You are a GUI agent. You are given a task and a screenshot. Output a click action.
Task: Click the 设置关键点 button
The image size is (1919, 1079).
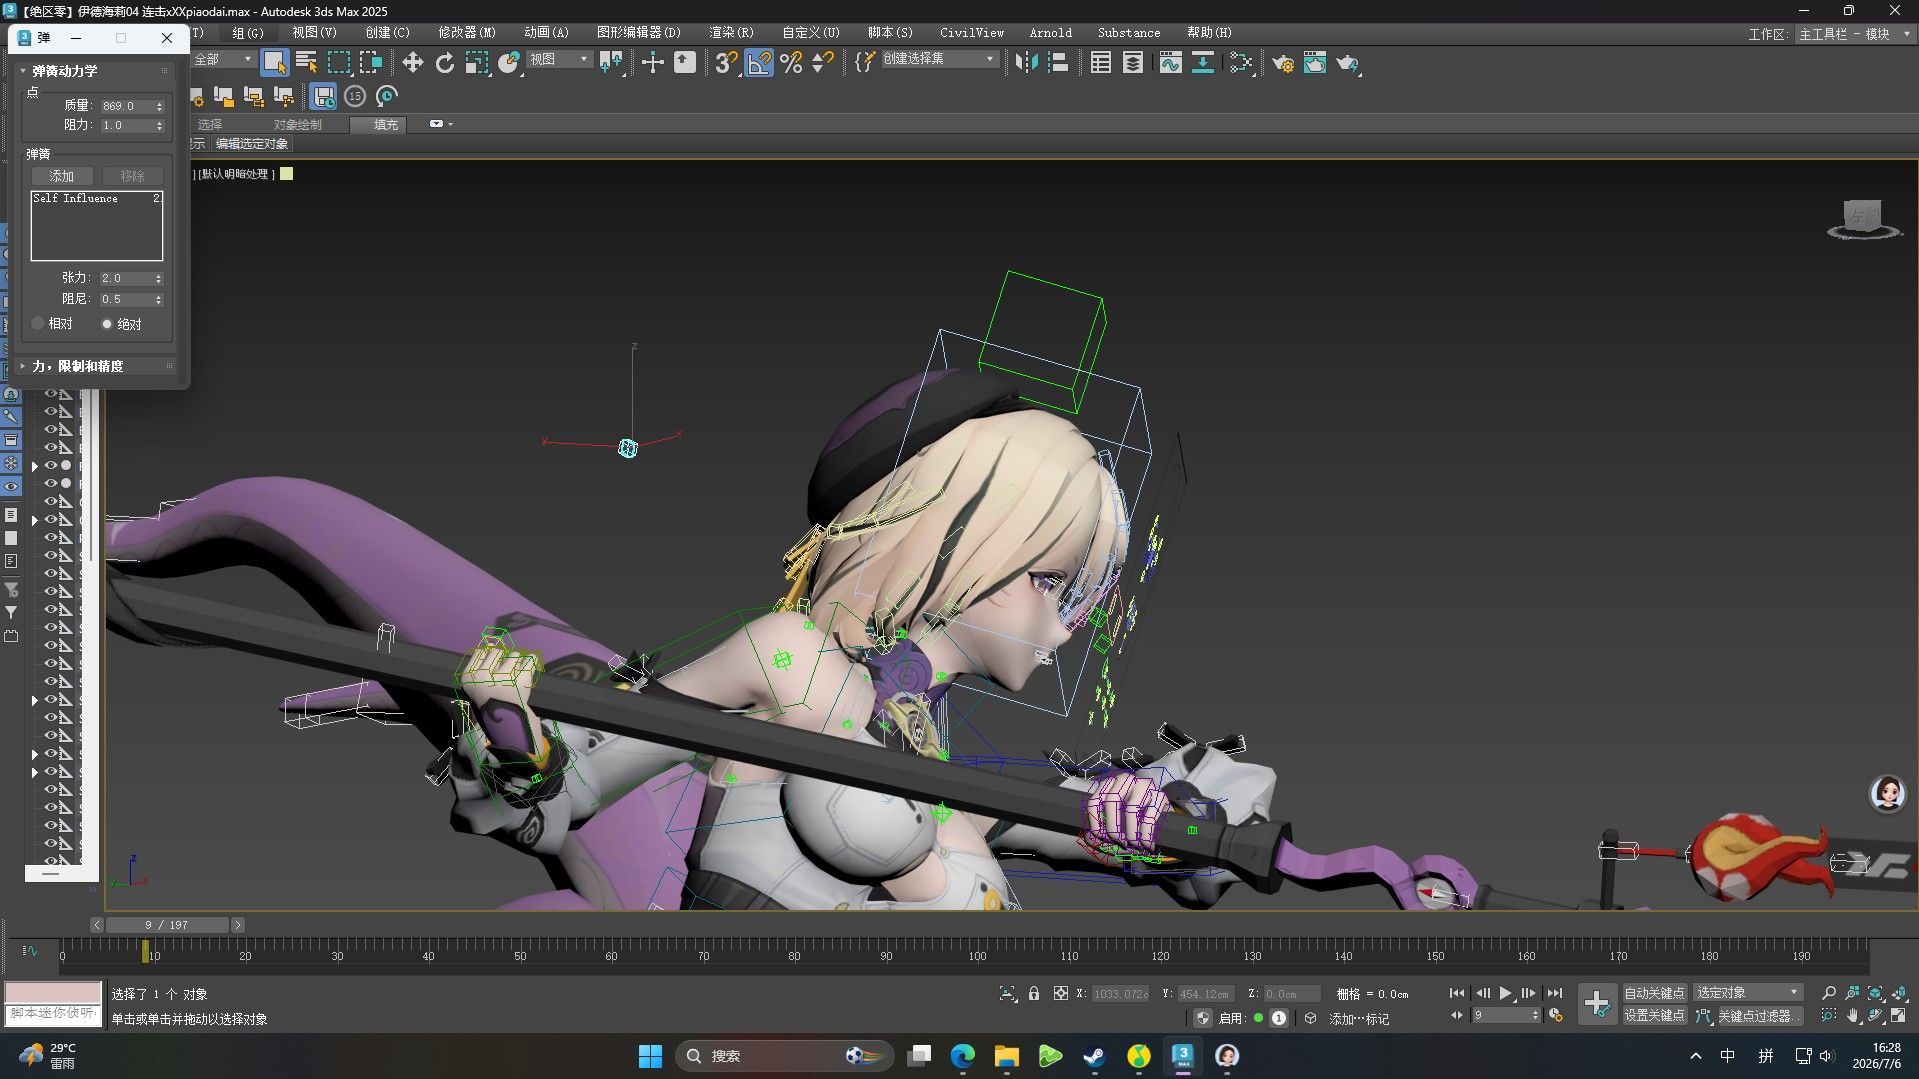coord(1654,1015)
